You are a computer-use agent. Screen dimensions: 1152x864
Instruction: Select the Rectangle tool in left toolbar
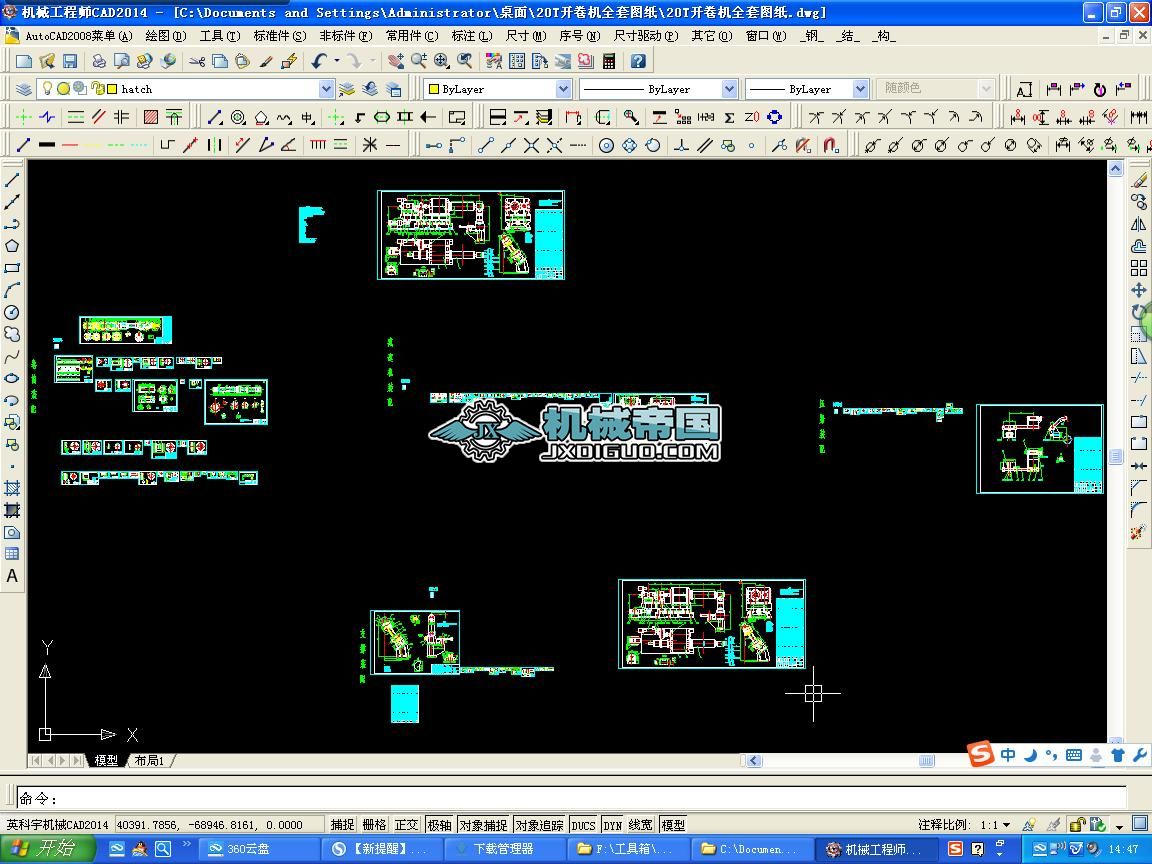(12, 267)
